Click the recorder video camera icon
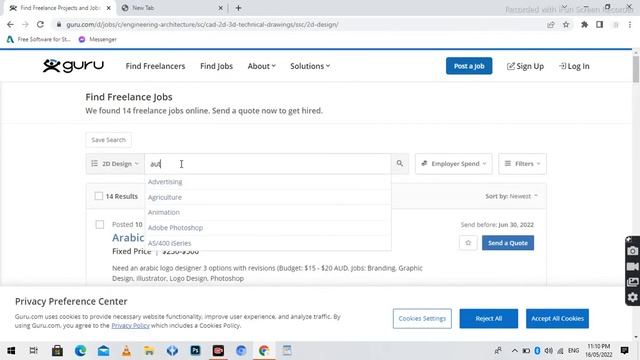Image resolution: width=640 pixels, height=360 pixels. click(x=632, y=267)
